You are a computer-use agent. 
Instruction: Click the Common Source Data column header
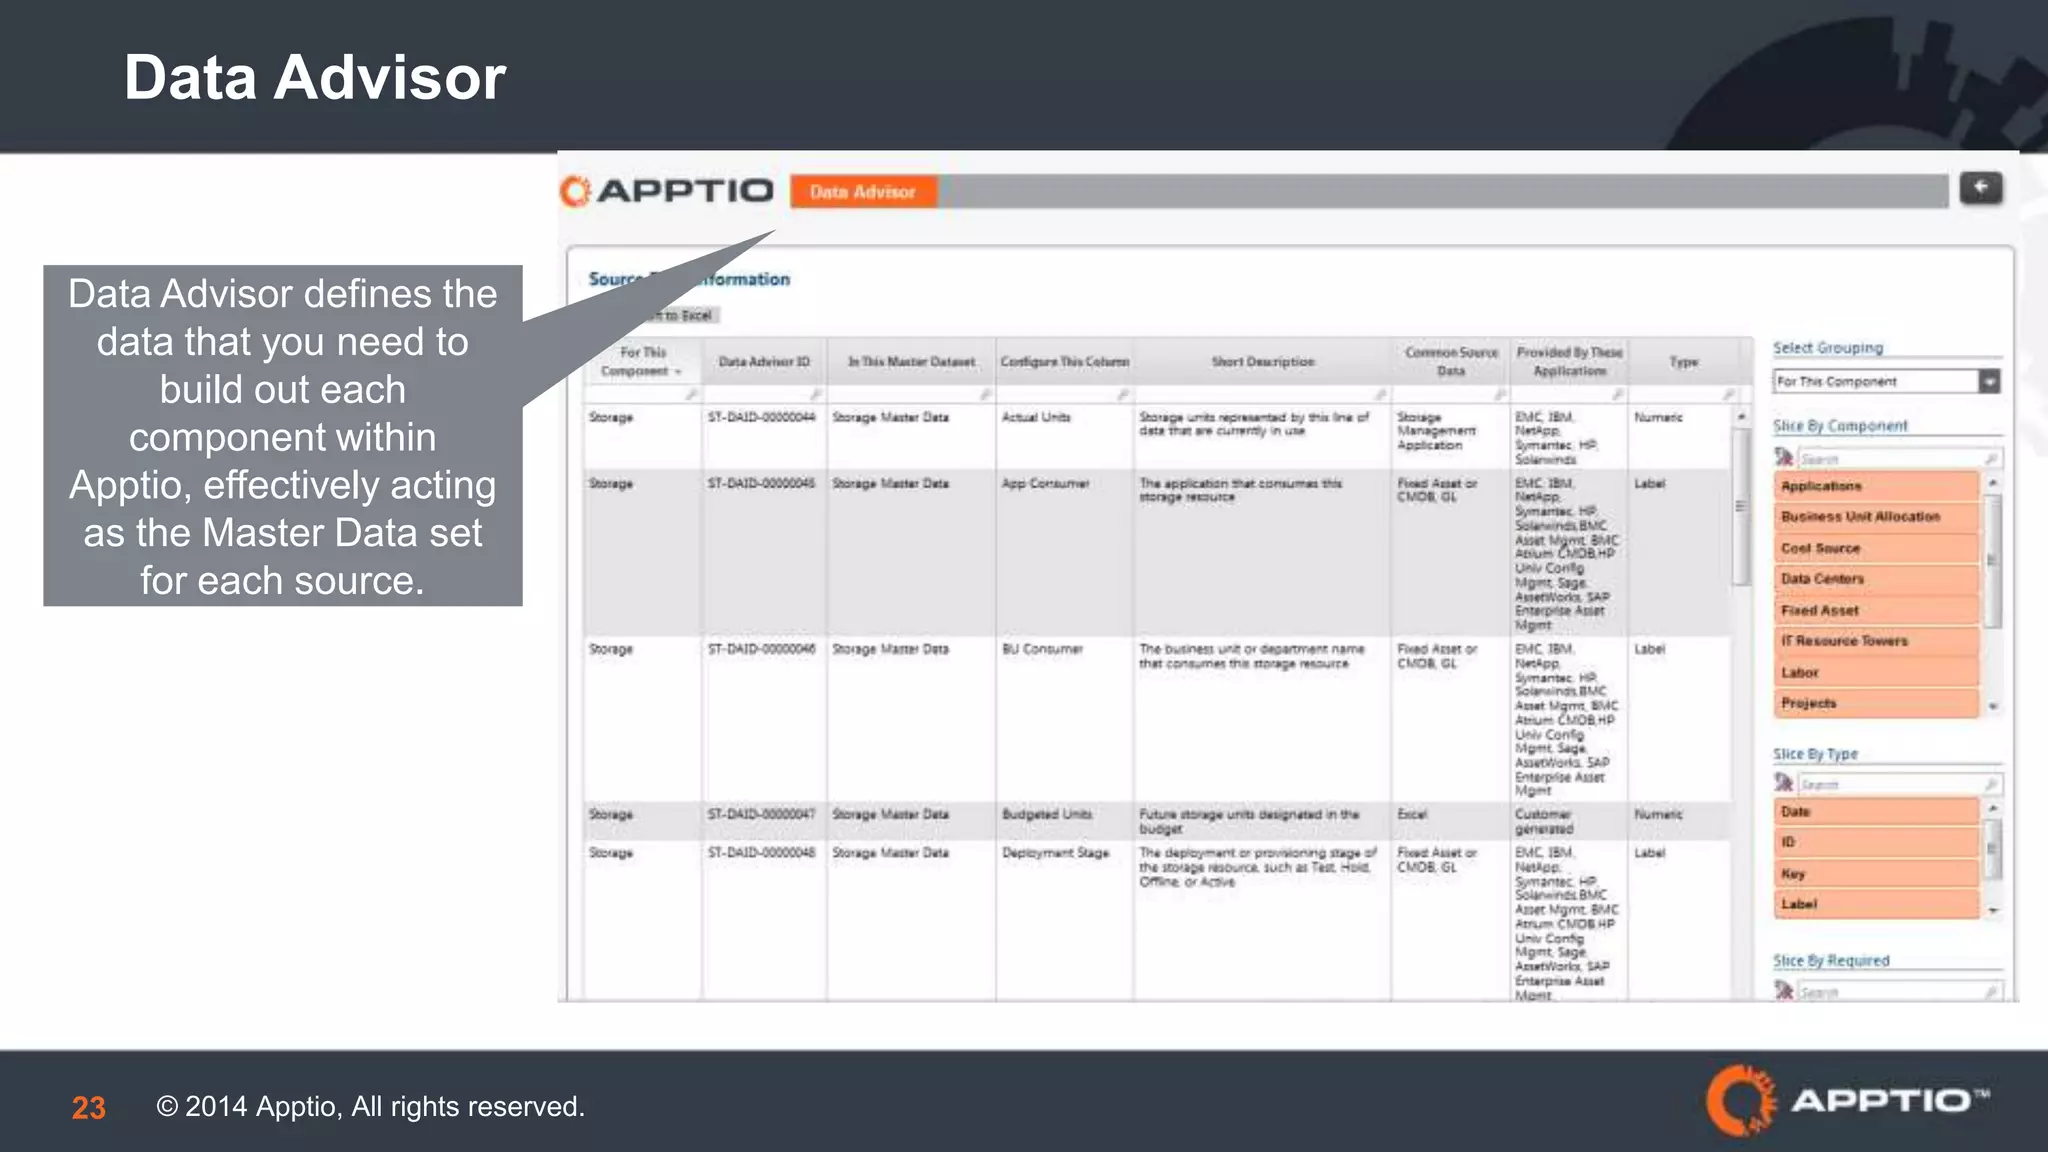point(1451,361)
